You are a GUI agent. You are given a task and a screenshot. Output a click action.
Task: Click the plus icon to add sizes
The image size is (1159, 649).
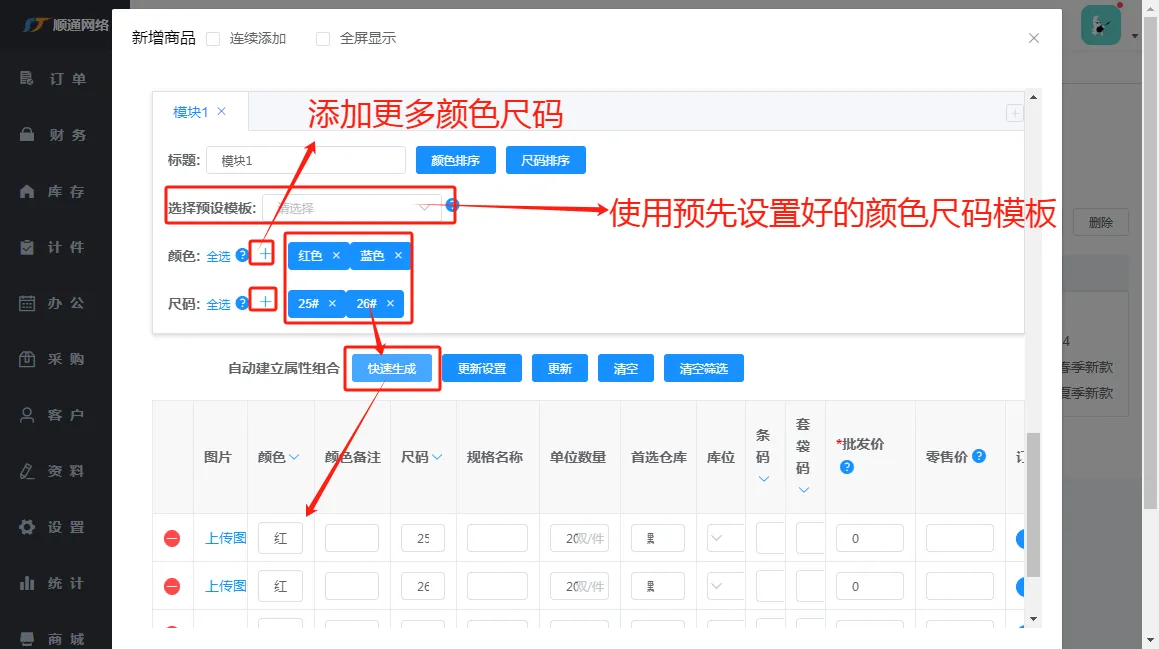click(265, 302)
